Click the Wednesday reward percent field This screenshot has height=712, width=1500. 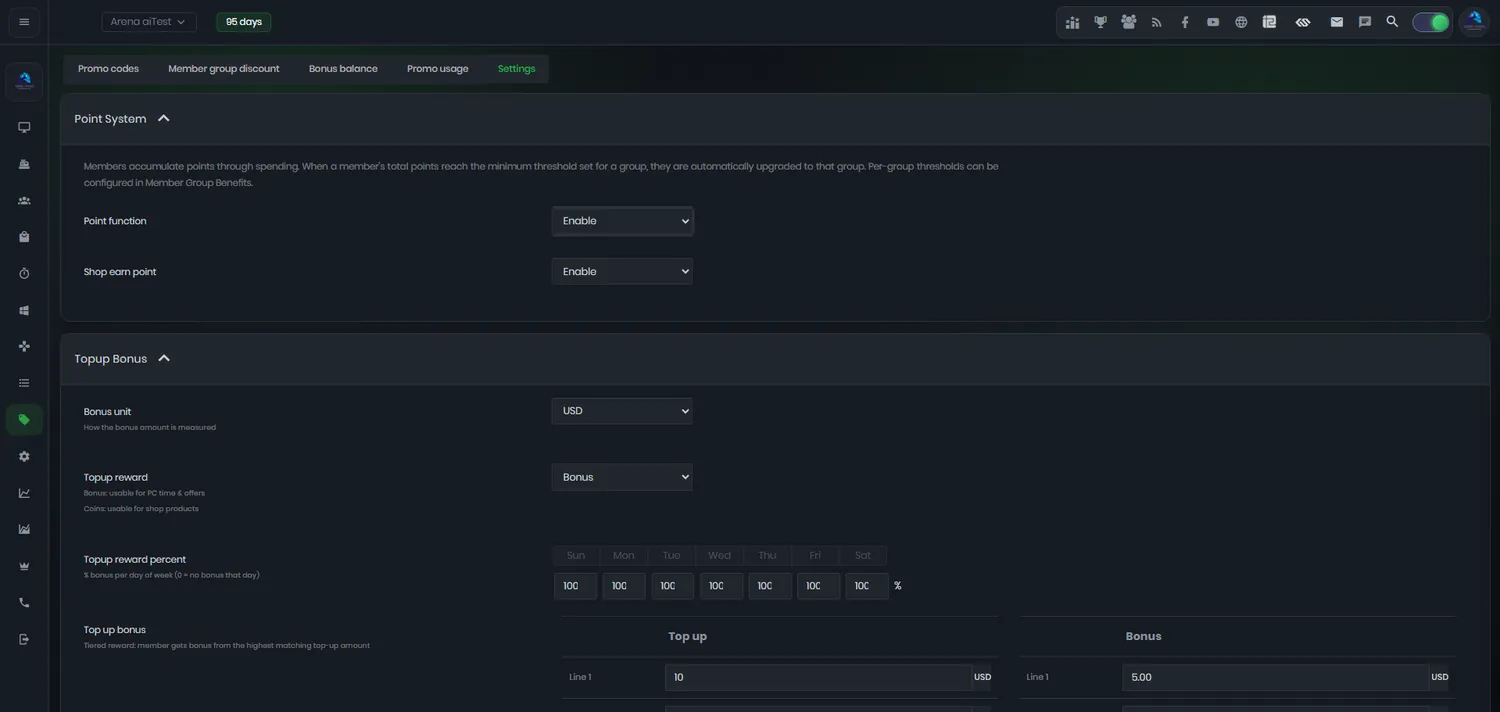(721, 586)
